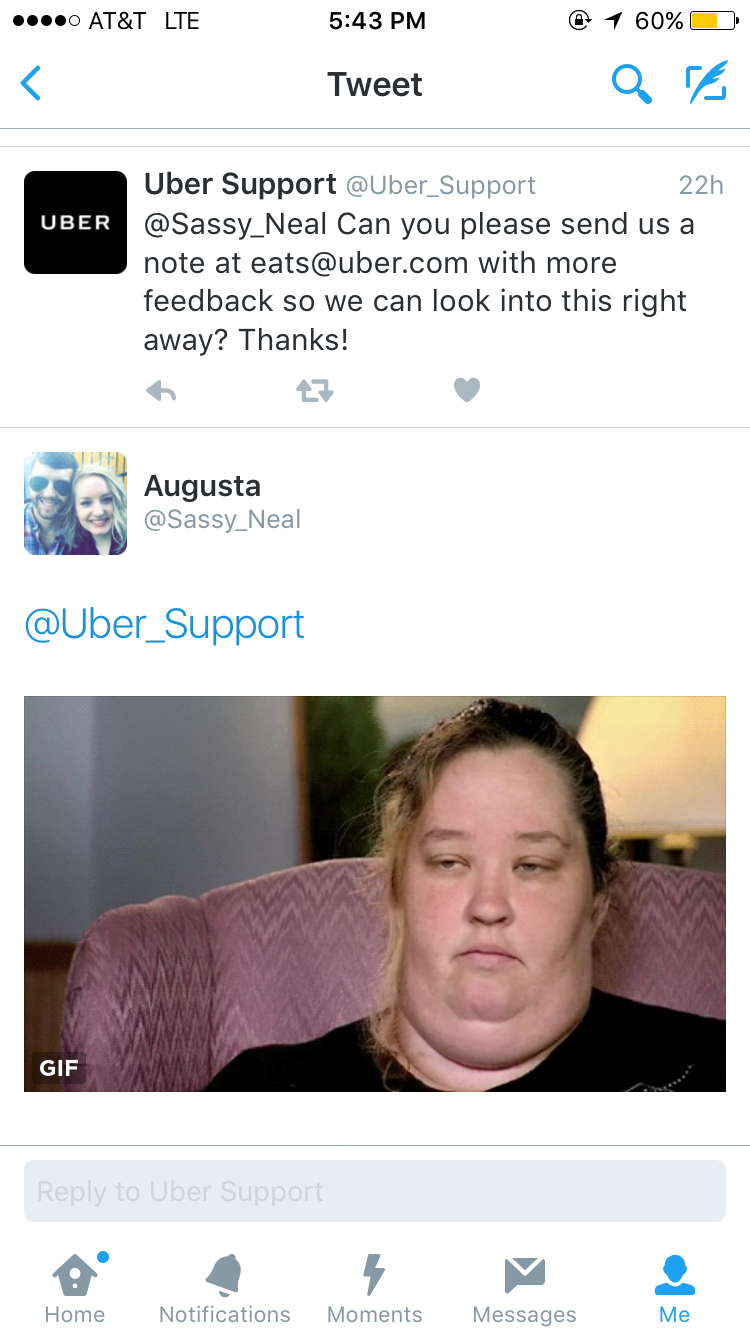Screen dimensions: 750x1334
Task: Go to the Home tab
Action: point(75,1289)
